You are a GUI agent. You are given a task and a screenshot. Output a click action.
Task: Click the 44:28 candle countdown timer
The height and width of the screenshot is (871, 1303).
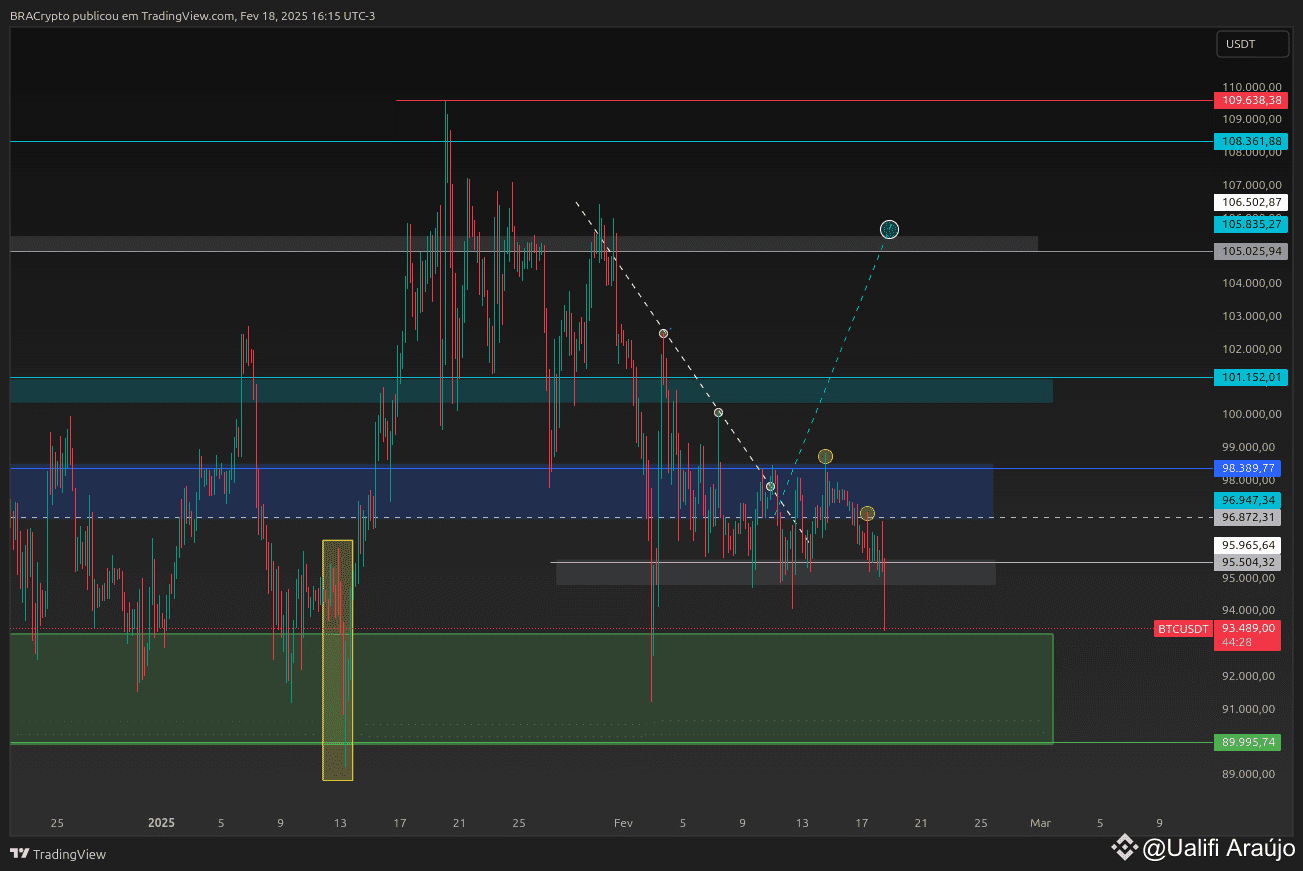[1236, 643]
